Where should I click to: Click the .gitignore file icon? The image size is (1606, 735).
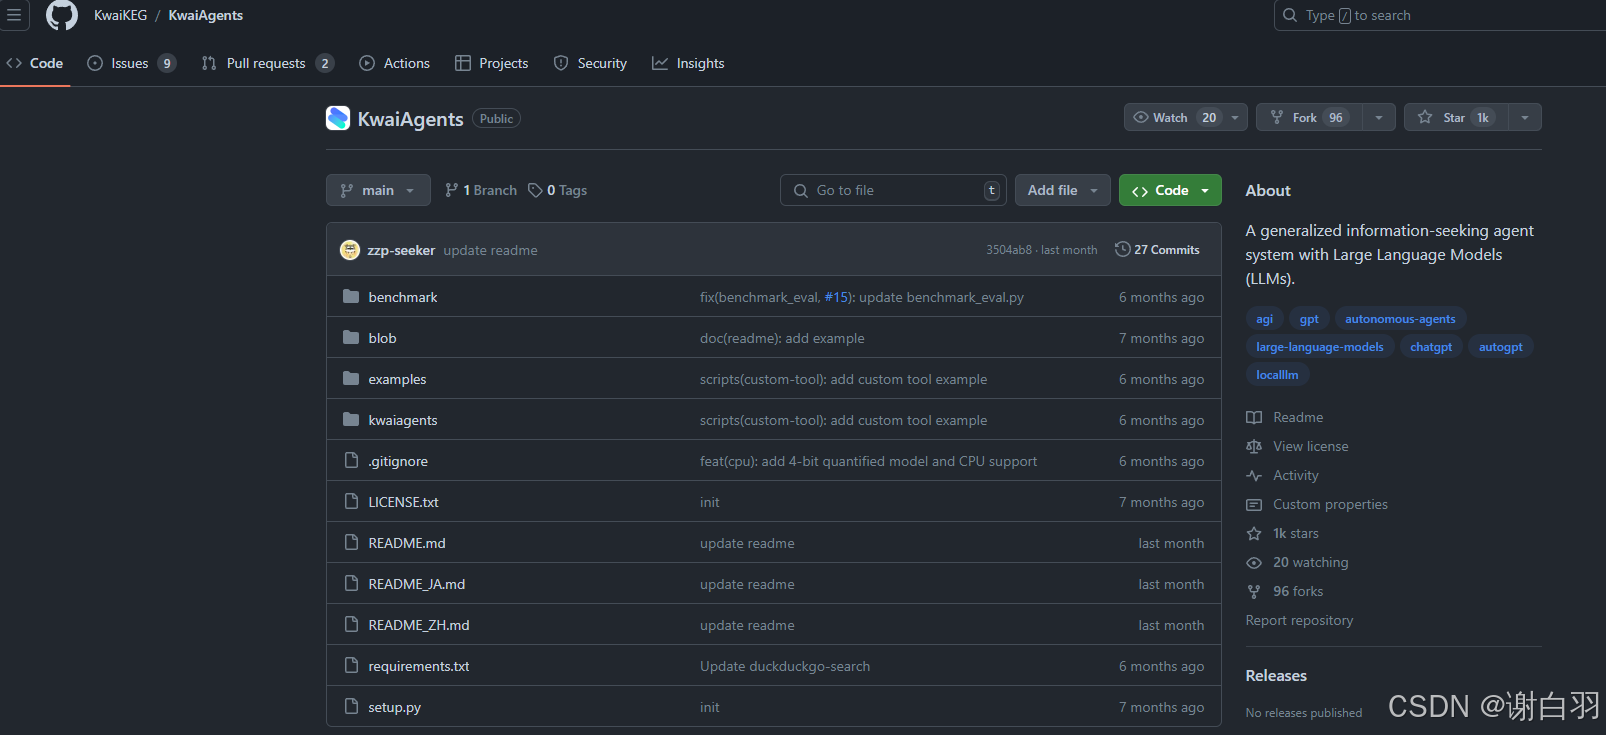pos(351,460)
